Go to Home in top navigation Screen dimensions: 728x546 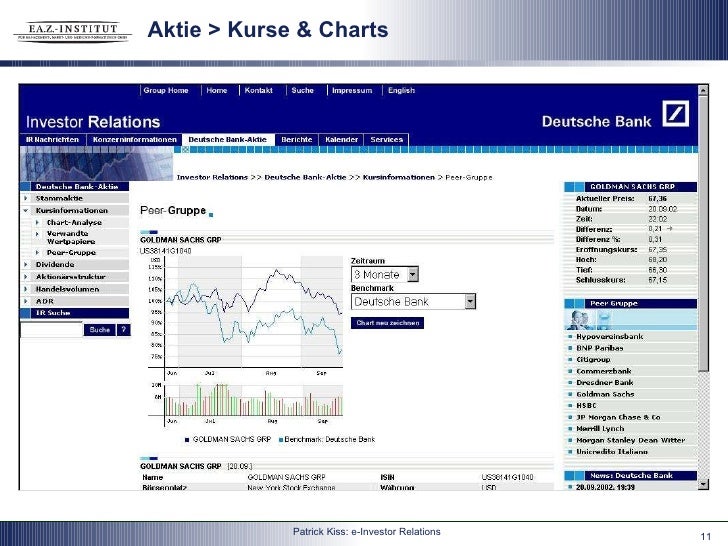217,91
